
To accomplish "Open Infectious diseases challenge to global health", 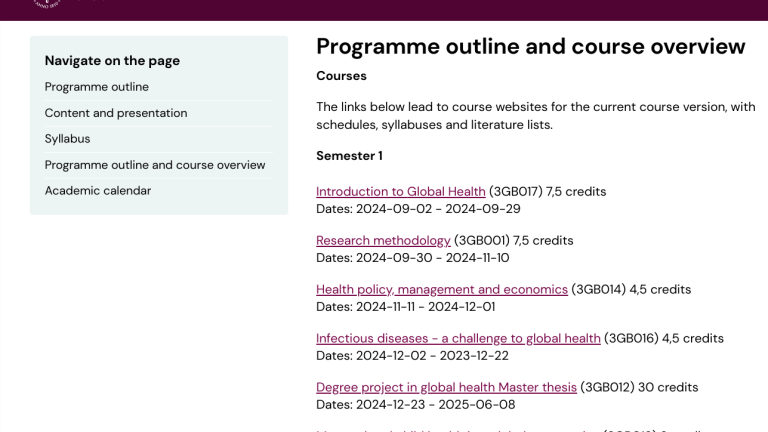I will (458, 338).
